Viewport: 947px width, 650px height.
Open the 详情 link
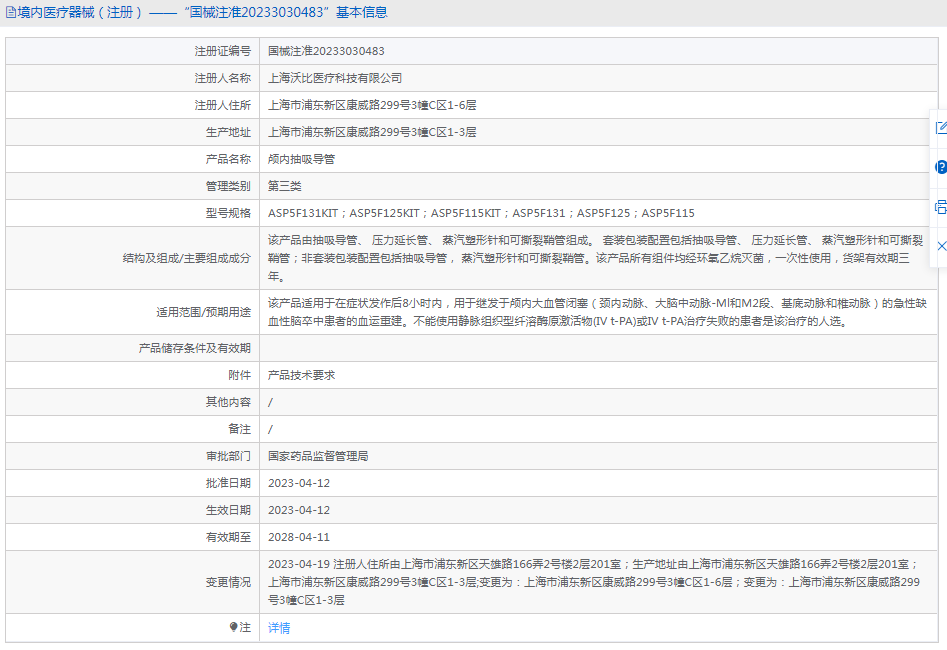[x=279, y=628]
